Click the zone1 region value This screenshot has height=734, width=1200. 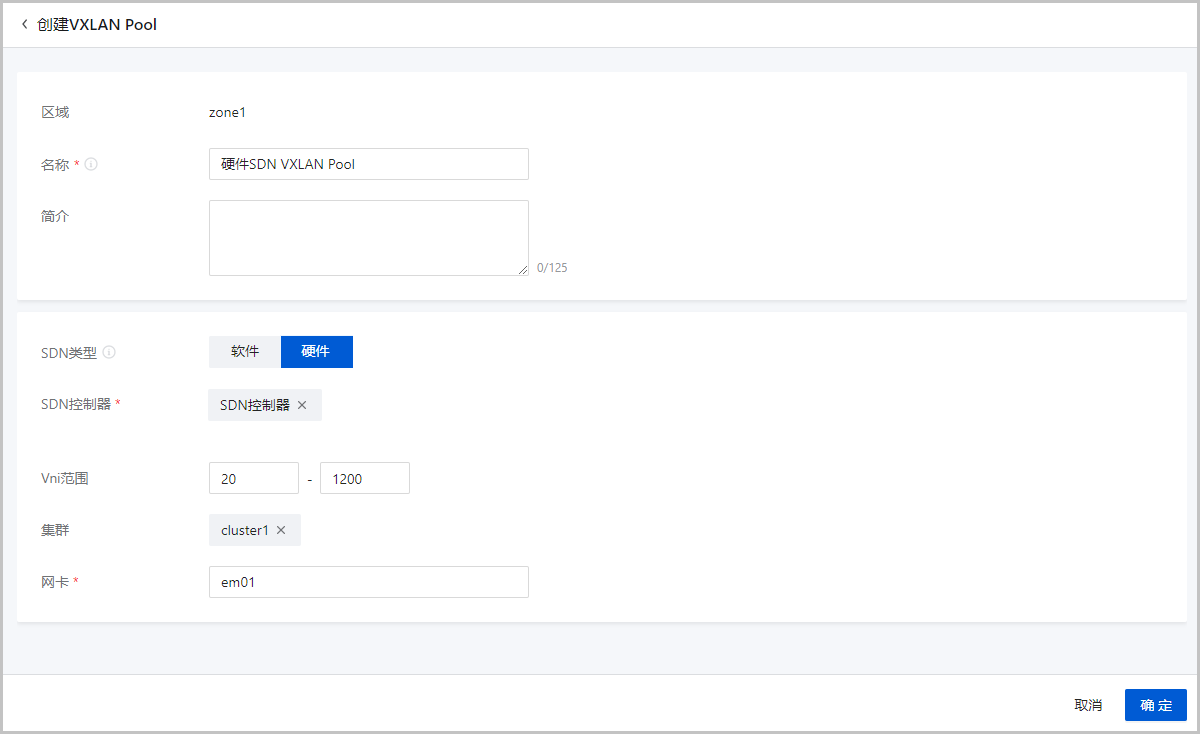[x=227, y=112]
